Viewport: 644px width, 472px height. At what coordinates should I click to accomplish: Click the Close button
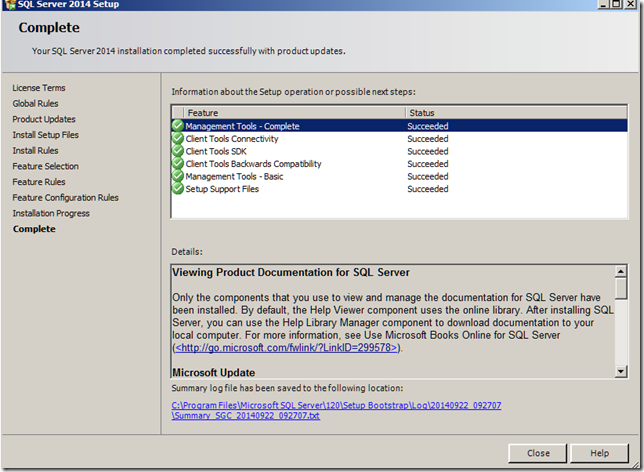[x=538, y=453]
